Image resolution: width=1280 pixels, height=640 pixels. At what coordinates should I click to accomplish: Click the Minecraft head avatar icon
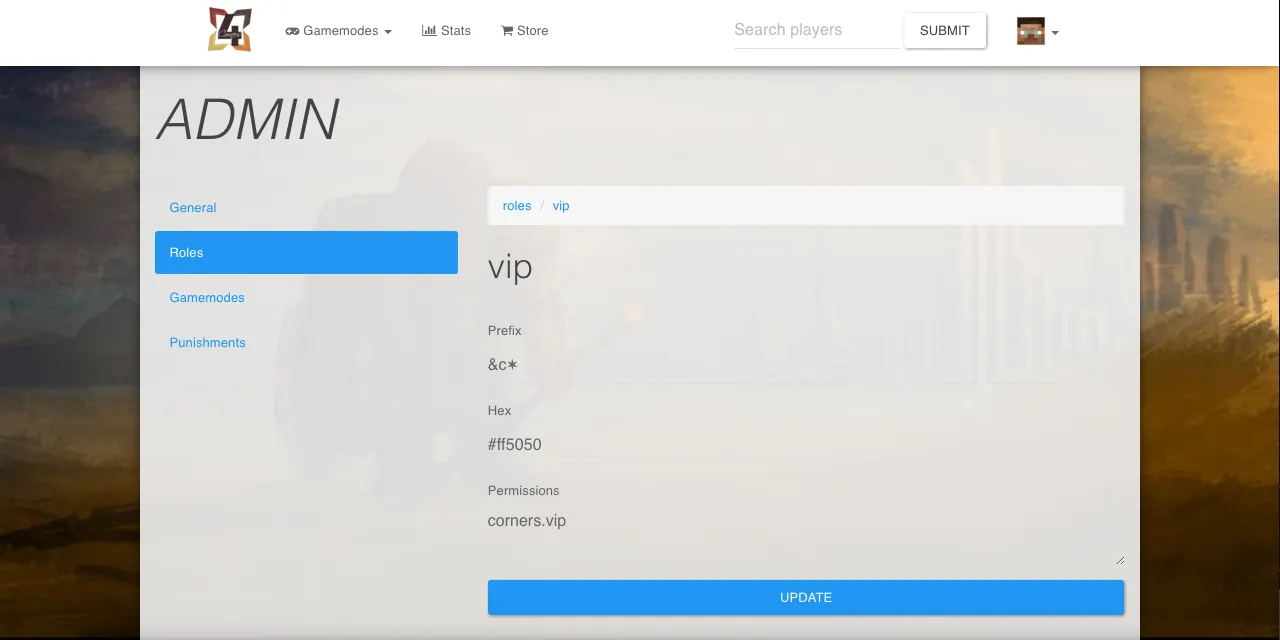pyautogui.click(x=1031, y=31)
